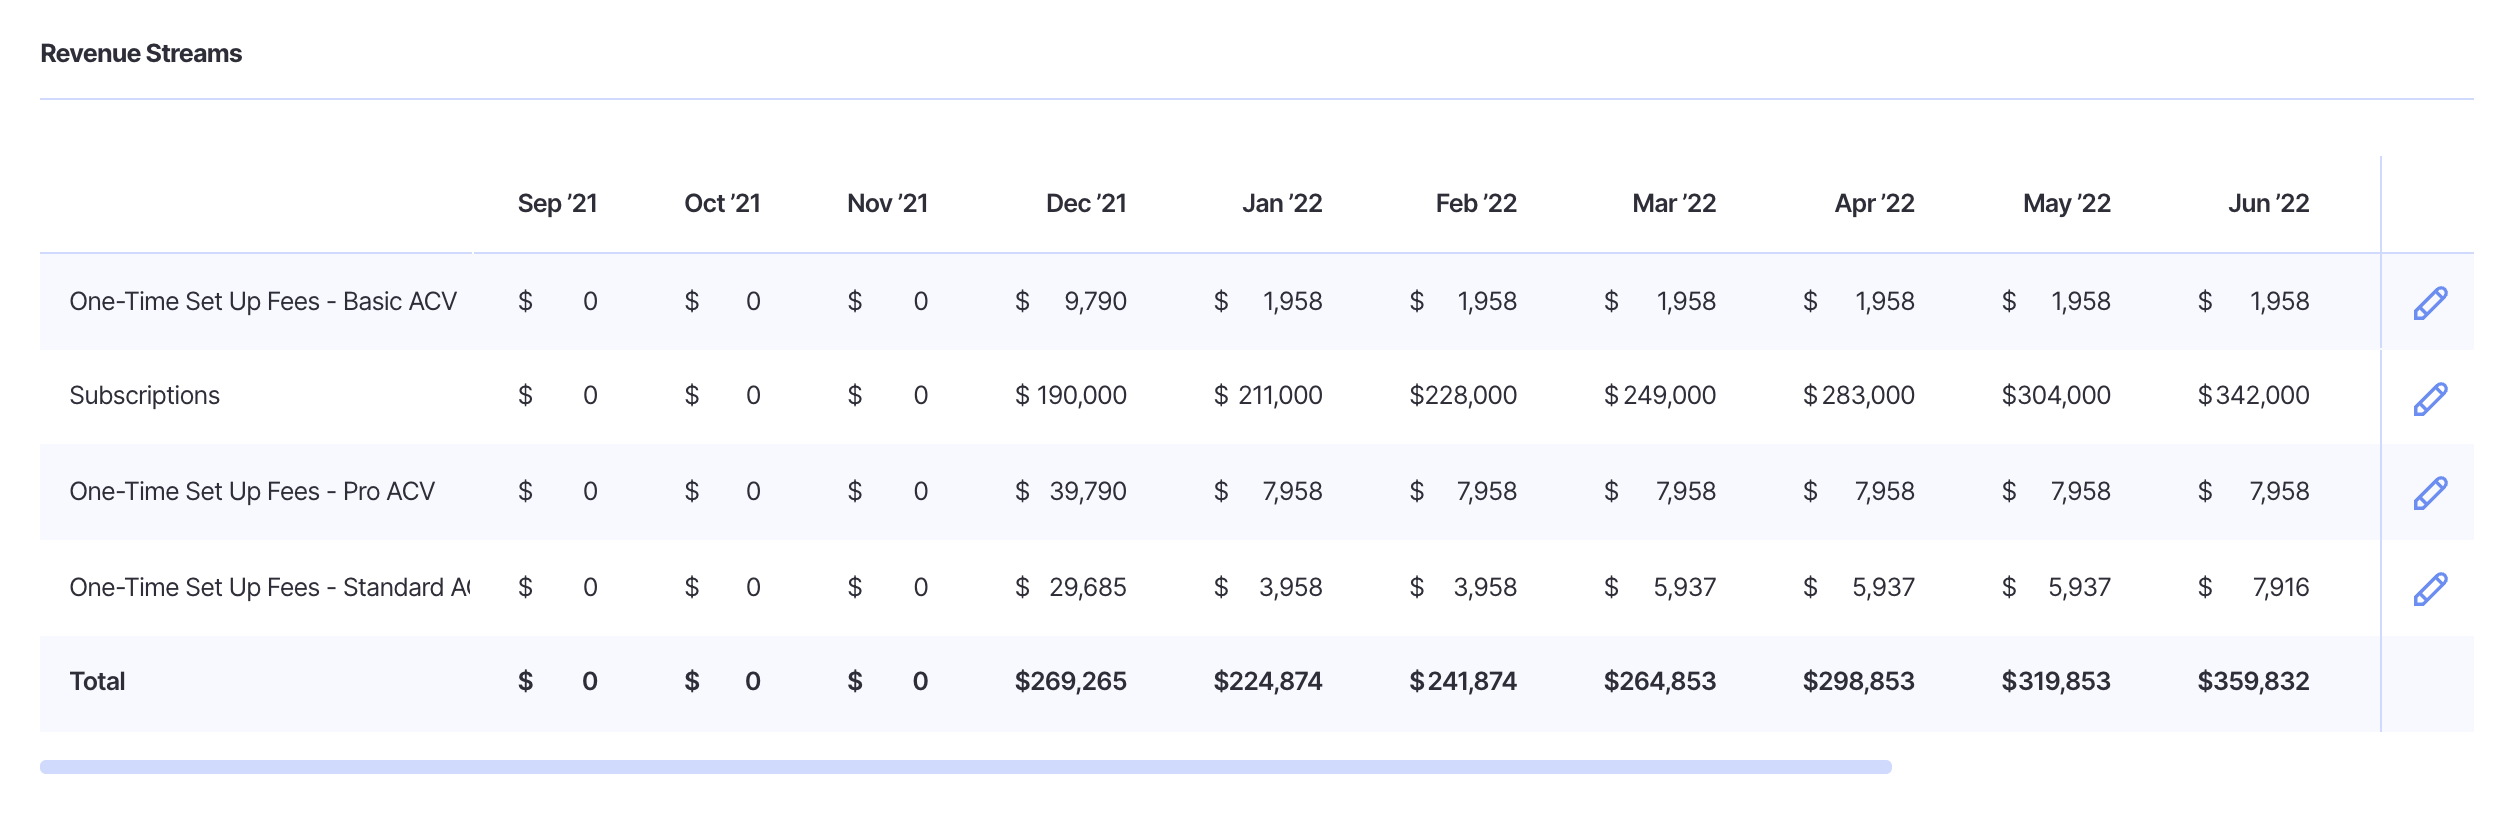Image resolution: width=2516 pixels, height=814 pixels.
Task: Select the Sep '21 column header
Action: click(x=557, y=204)
